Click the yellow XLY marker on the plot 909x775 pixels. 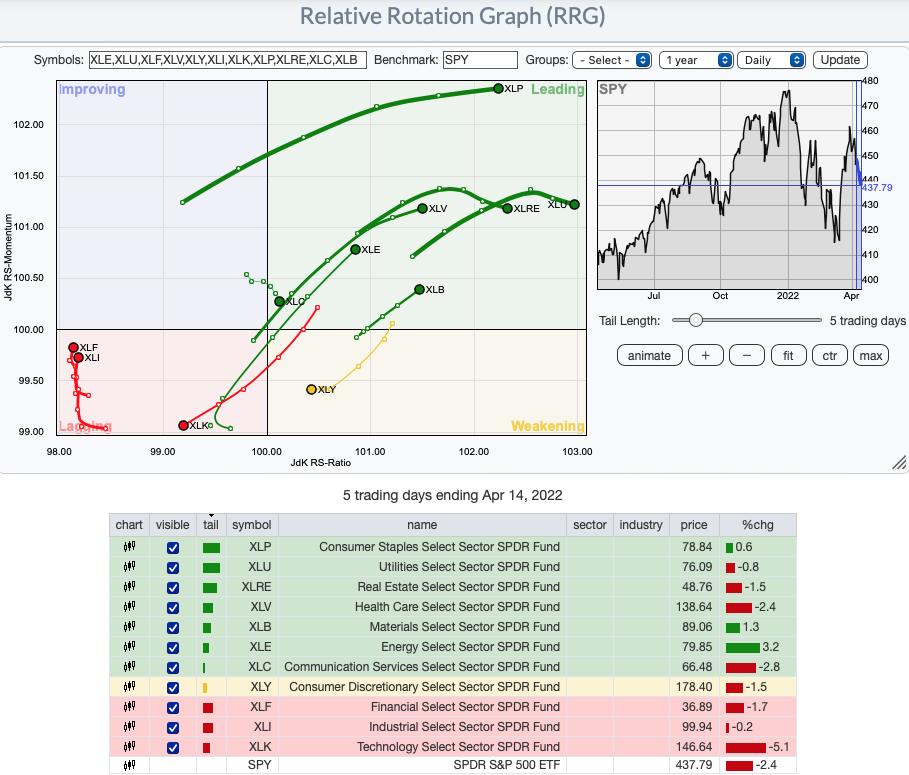click(x=311, y=390)
